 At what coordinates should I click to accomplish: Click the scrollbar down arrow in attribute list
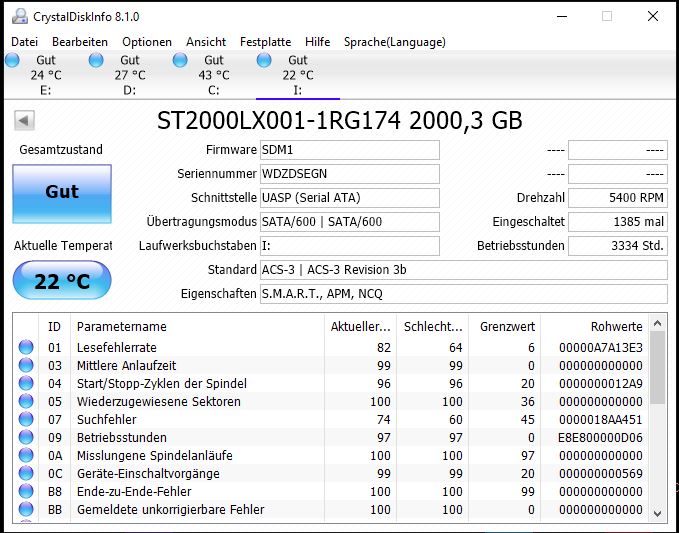pos(657,514)
